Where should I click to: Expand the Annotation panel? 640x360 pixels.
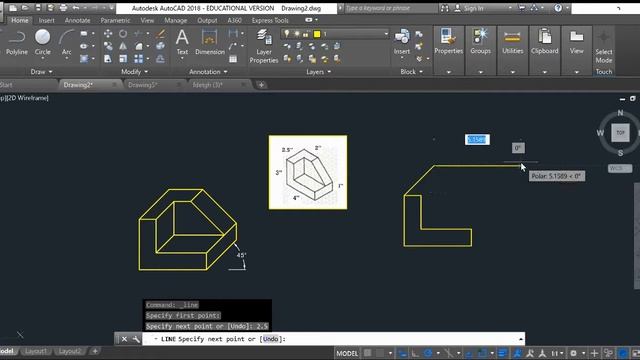coord(208,72)
